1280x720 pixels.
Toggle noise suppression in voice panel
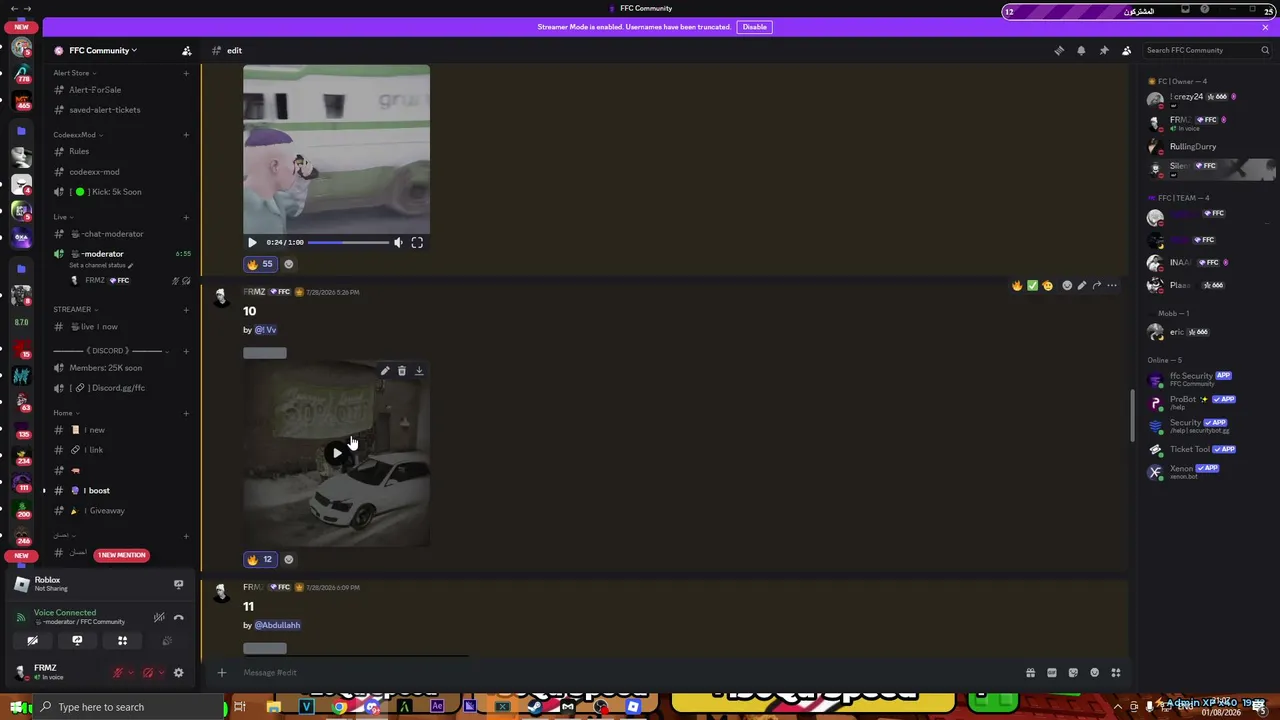click(x=159, y=617)
